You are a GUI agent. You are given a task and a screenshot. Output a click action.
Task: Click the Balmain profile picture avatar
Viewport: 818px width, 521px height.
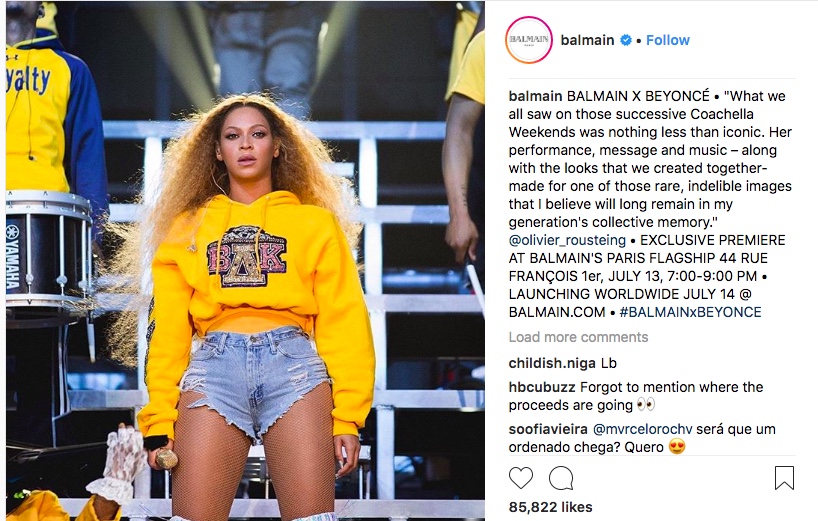(x=528, y=40)
